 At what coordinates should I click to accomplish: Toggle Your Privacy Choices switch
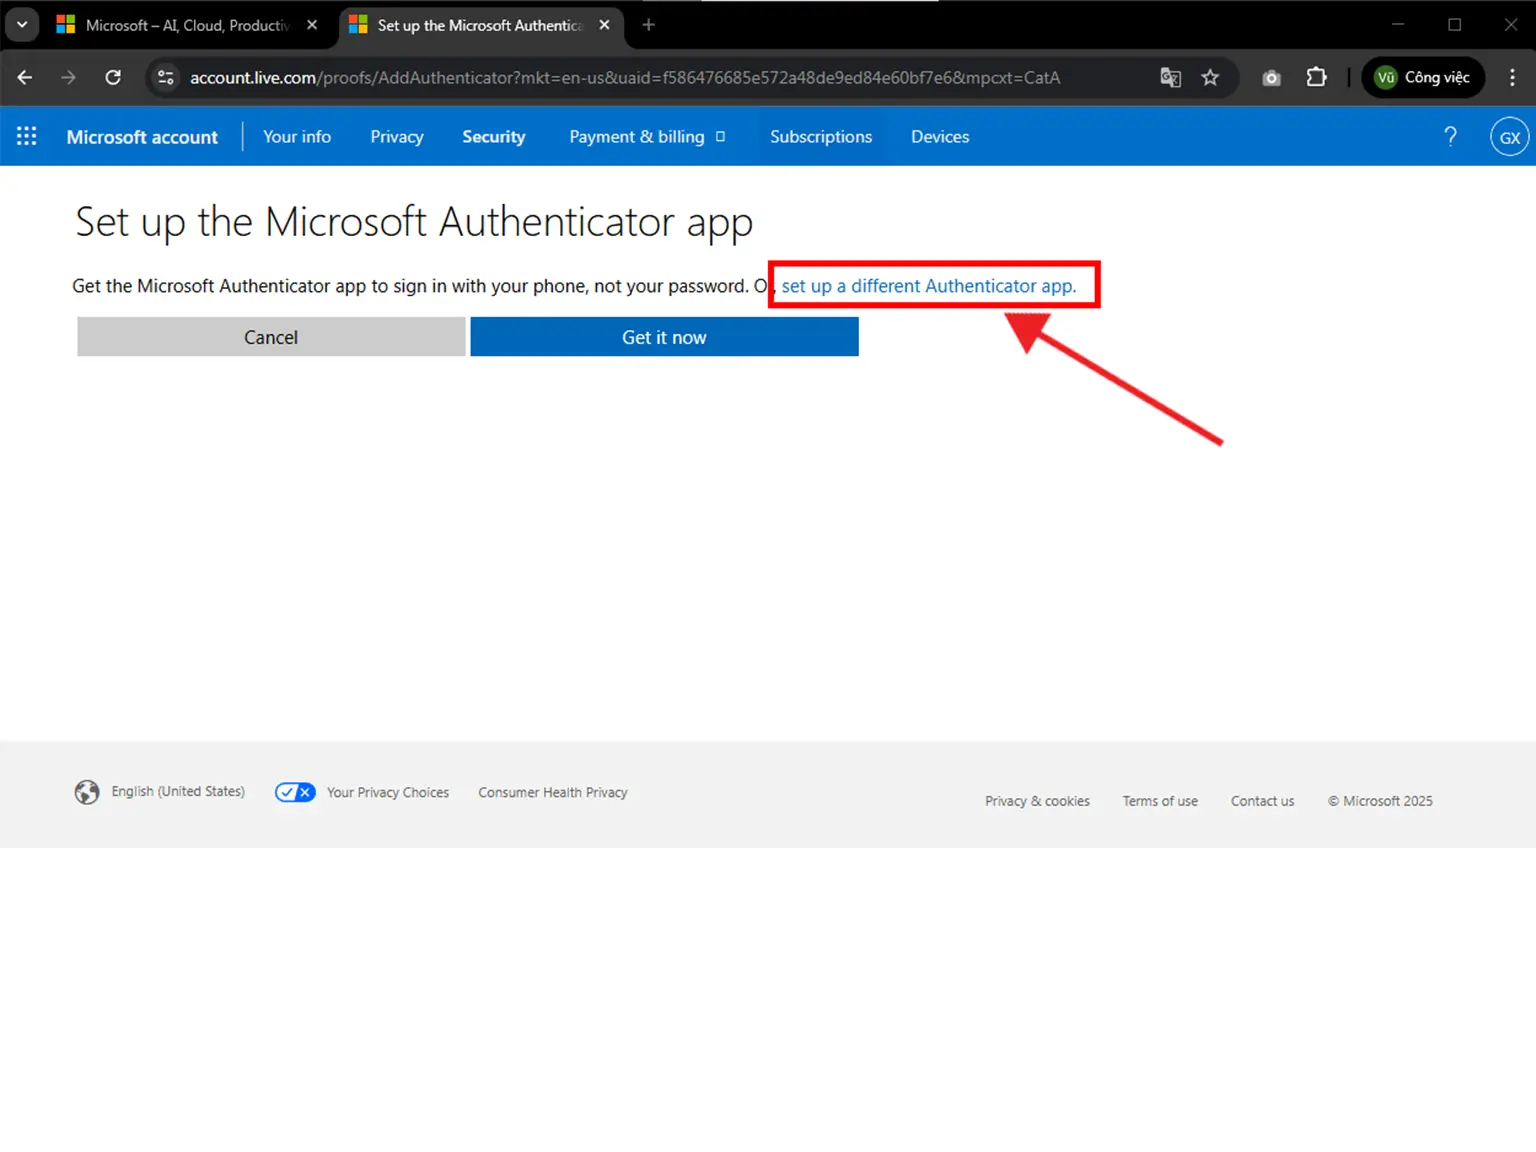tap(294, 791)
